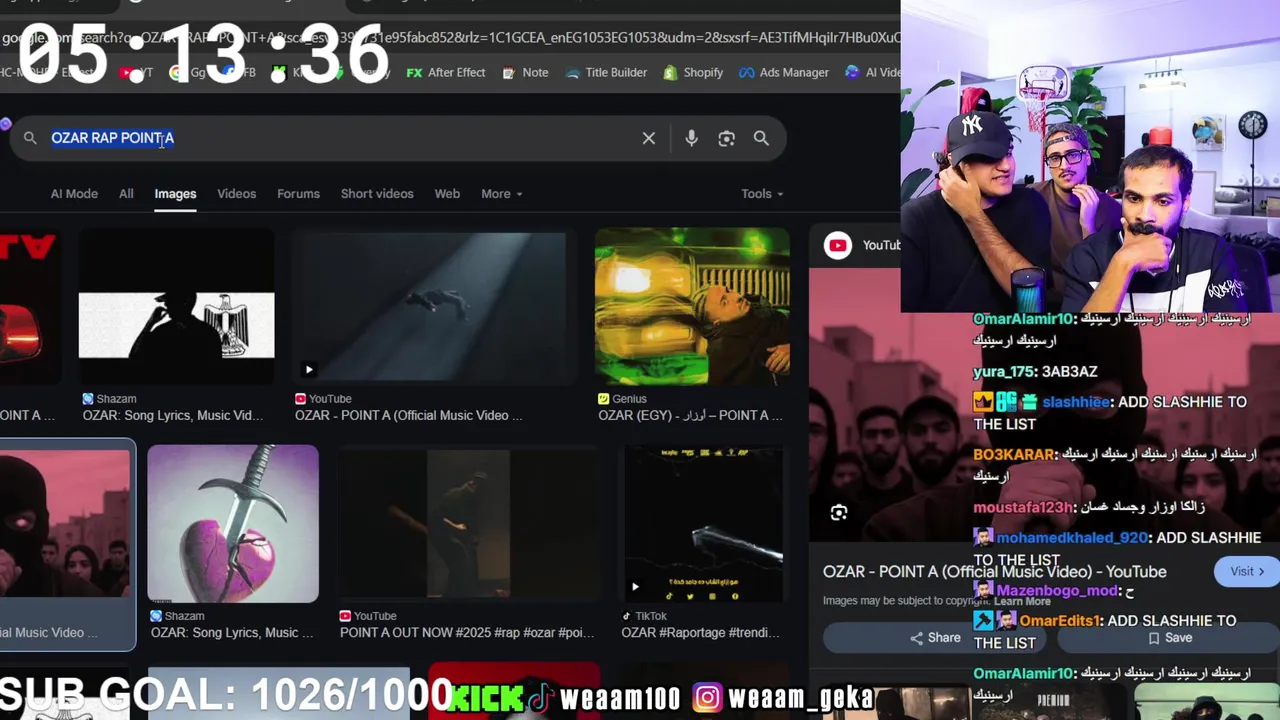Click the Visit button for YouTube result
Image resolution: width=1280 pixels, height=720 pixels.
(x=1247, y=571)
